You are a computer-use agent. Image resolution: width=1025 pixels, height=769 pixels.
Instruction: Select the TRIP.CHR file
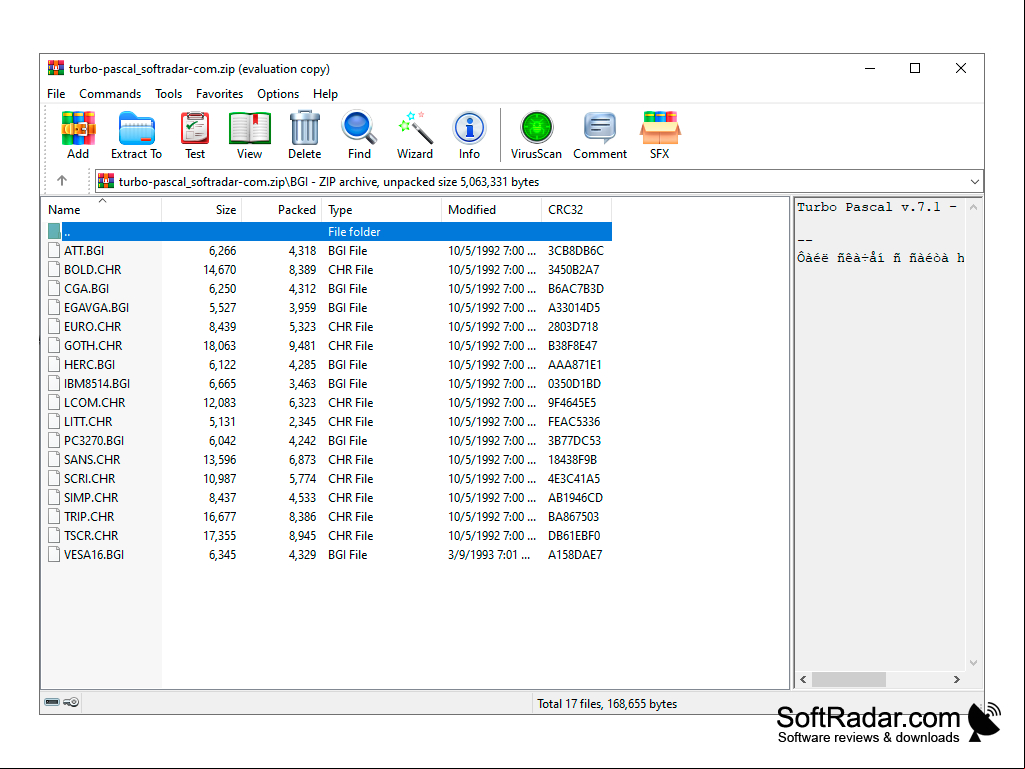(x=329, y=516)
